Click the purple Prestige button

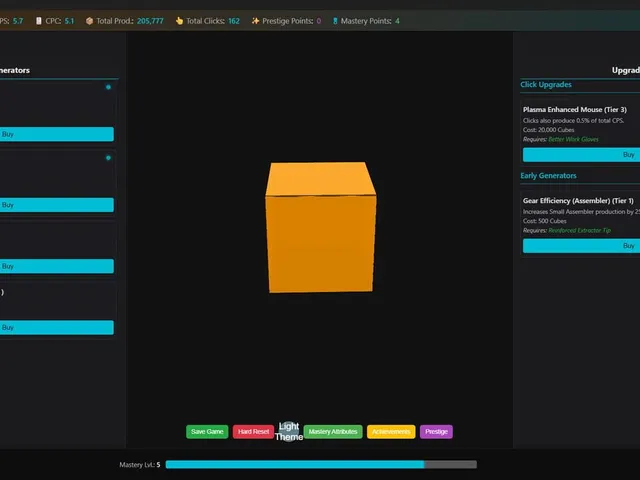click(436, 431)
